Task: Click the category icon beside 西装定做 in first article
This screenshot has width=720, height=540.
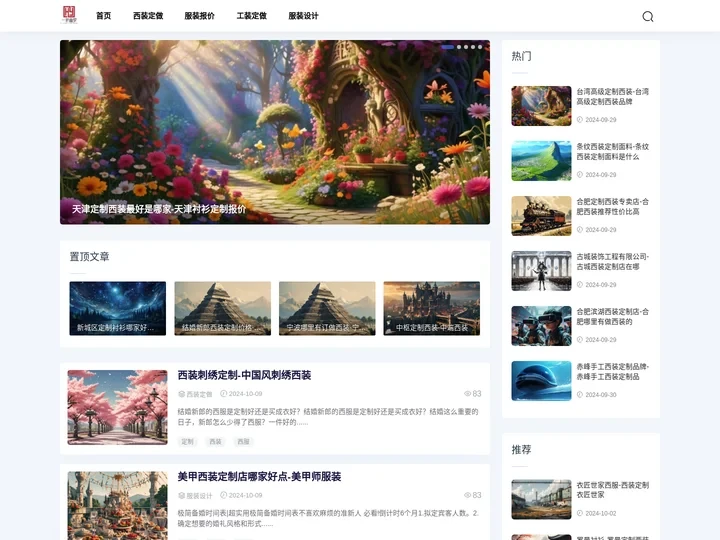Action: (x=181, y=394)
